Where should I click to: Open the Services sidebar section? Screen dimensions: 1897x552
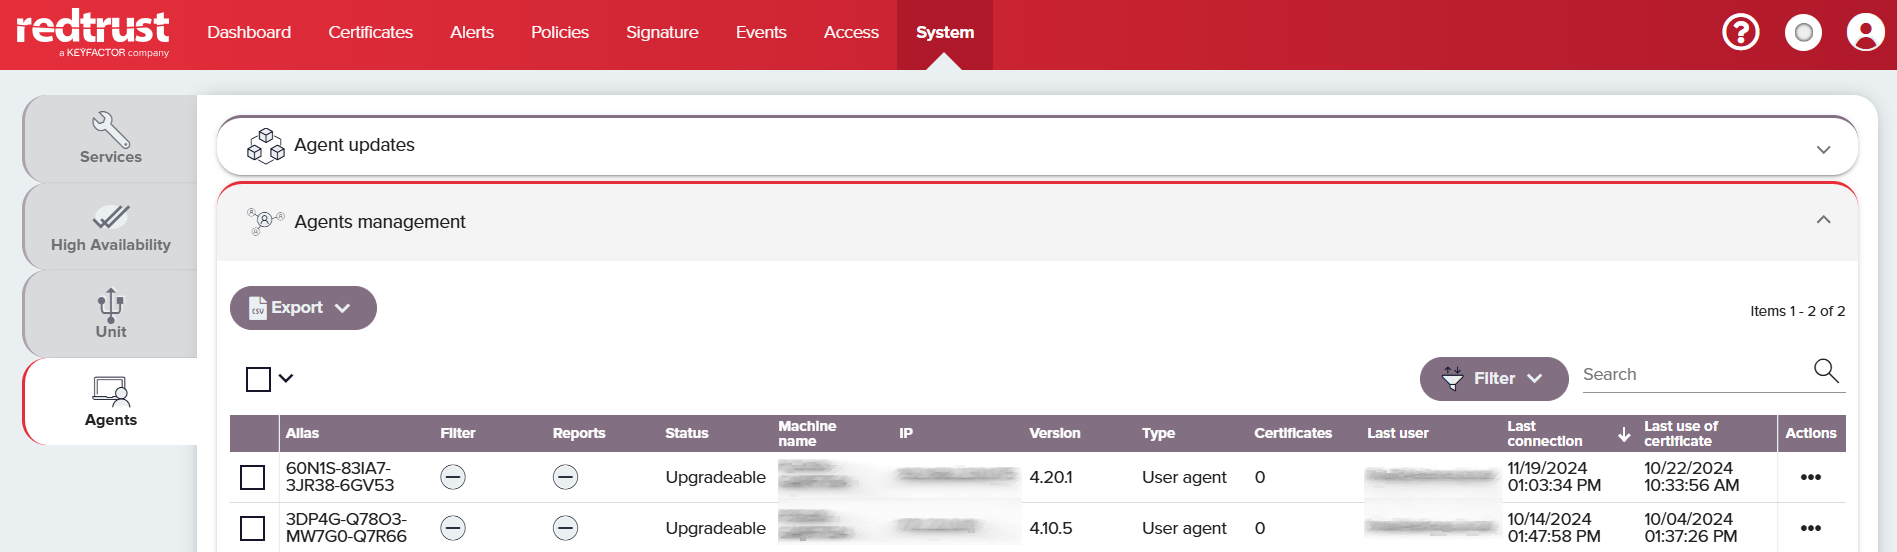(x=110, y=139)
